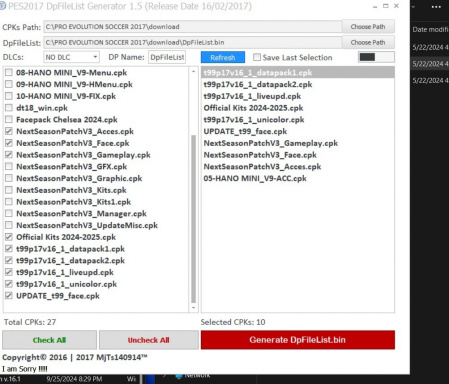This screenshot has height=384, width=449.
Task: Close the DpFileList Generator window
Action: pos(396,6)
